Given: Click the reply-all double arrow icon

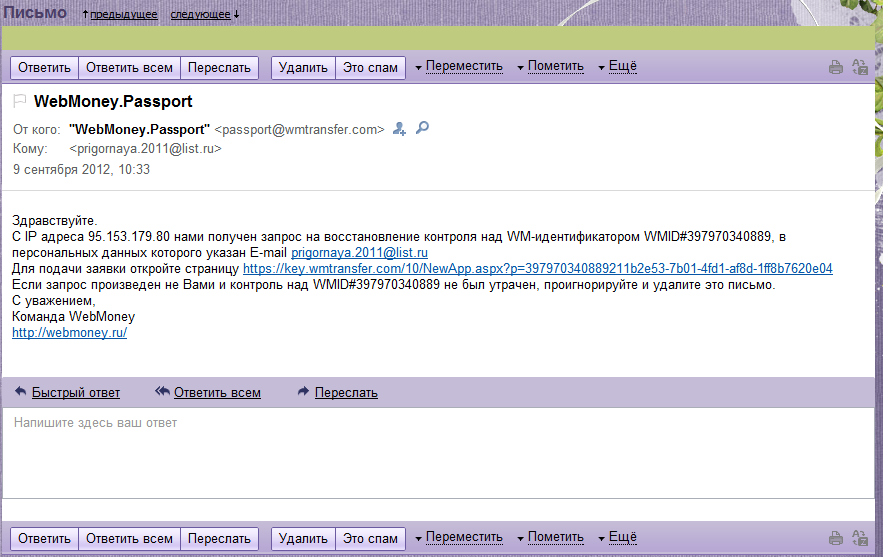Looking at the screenshot, I should click(x=162, y=391).
